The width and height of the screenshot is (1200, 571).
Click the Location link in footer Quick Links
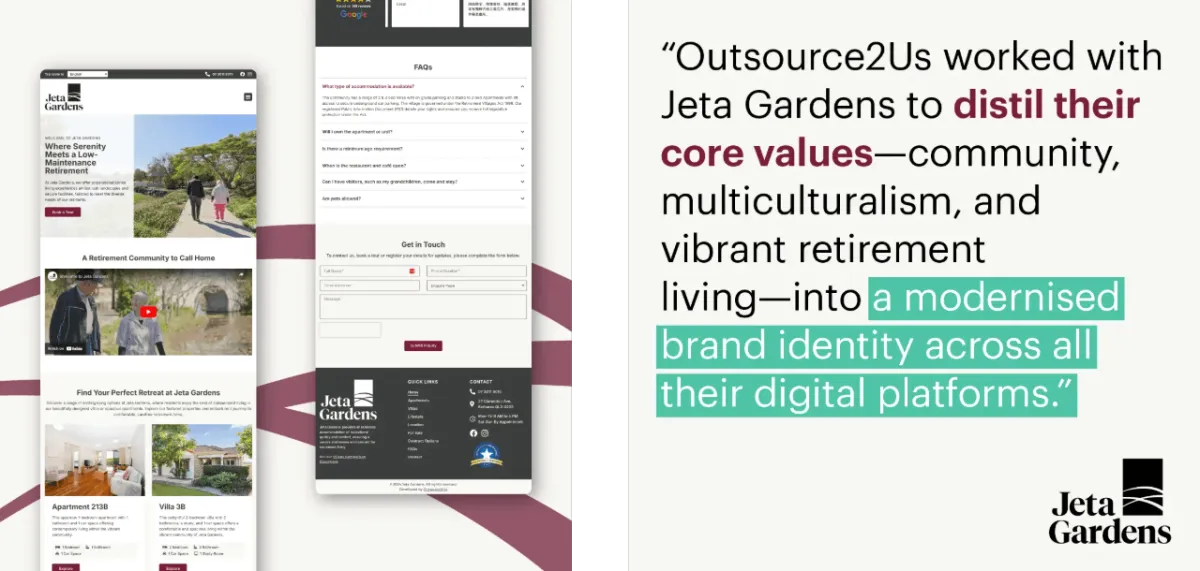(415, 425)
